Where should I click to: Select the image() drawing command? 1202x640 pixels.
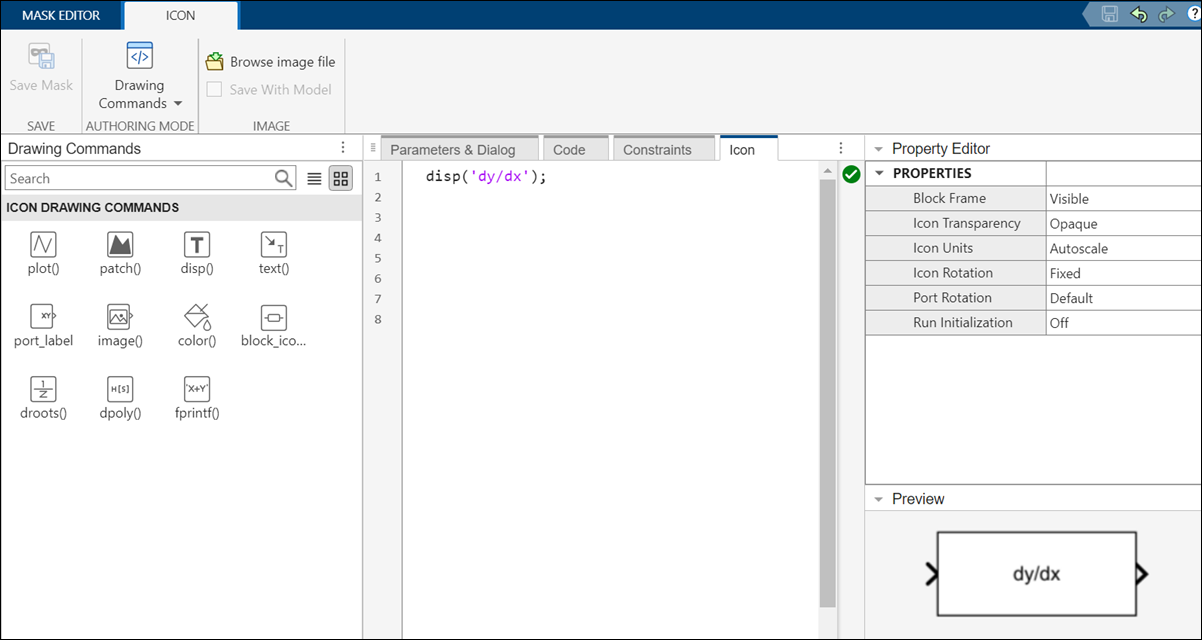(x=119, y=325)
